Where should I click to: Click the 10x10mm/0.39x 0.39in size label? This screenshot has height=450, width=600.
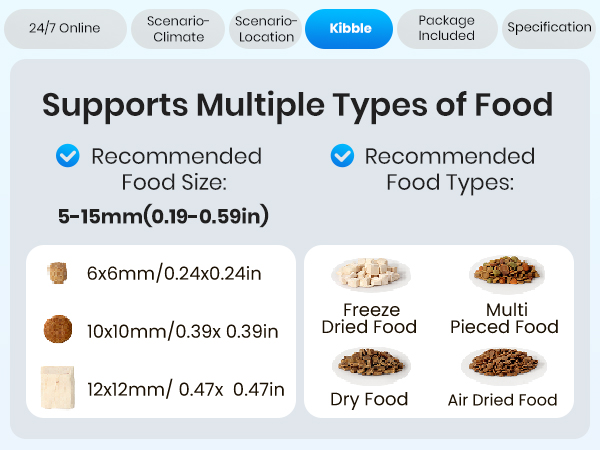[x=182, y=331]
